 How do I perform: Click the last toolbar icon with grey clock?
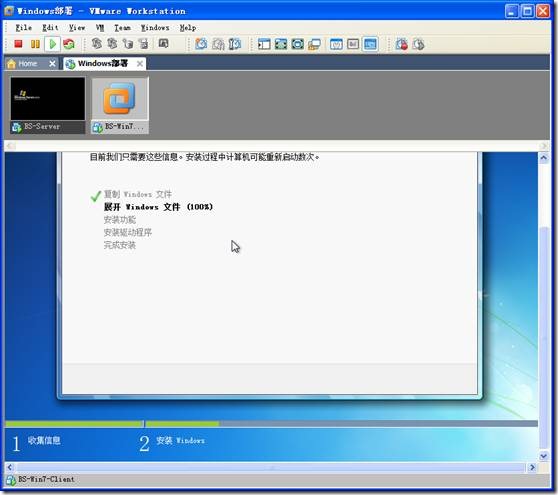pyautogui.click(x=418, y=44)
